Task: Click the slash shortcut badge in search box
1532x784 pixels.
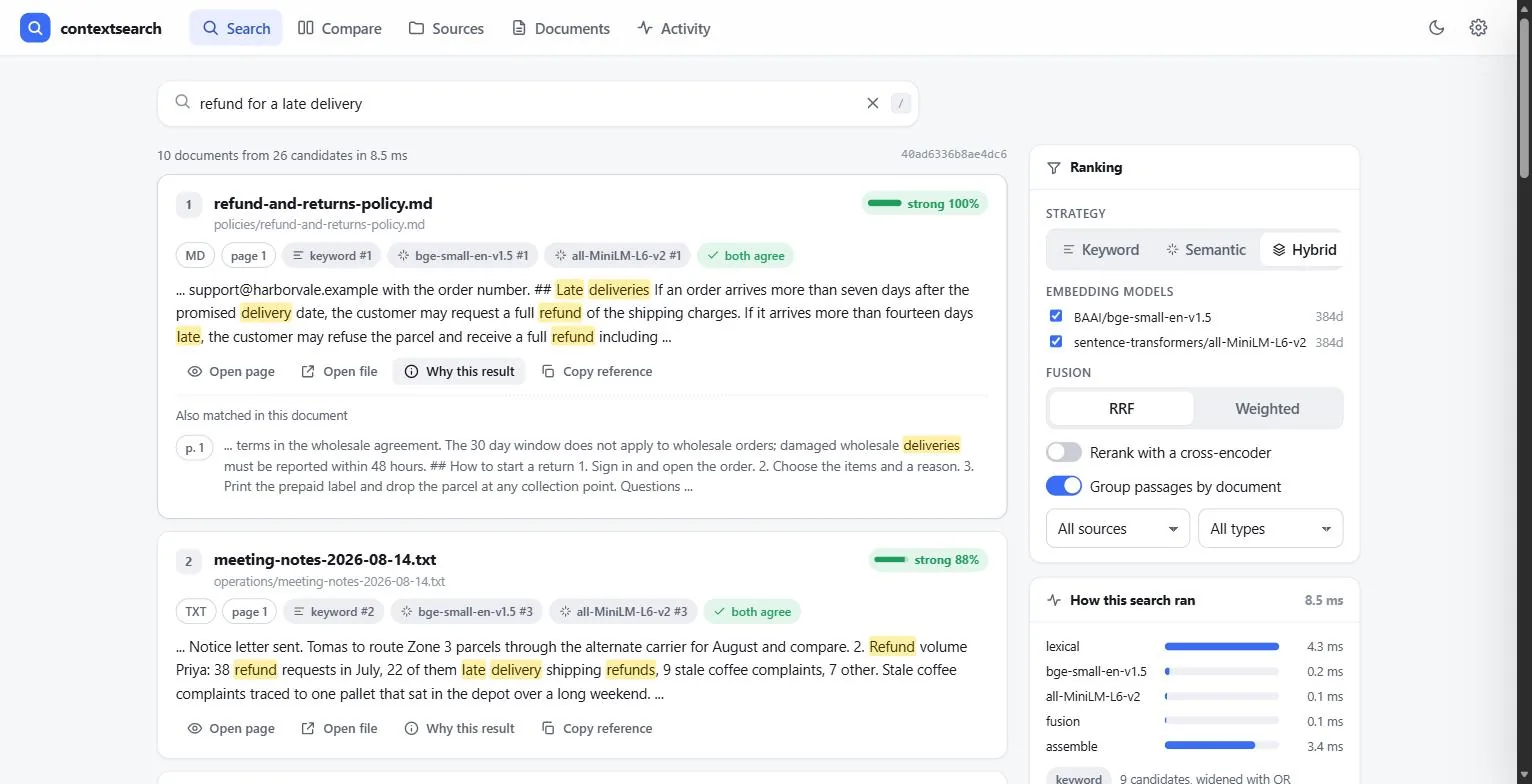Action: tap(901, 103)
